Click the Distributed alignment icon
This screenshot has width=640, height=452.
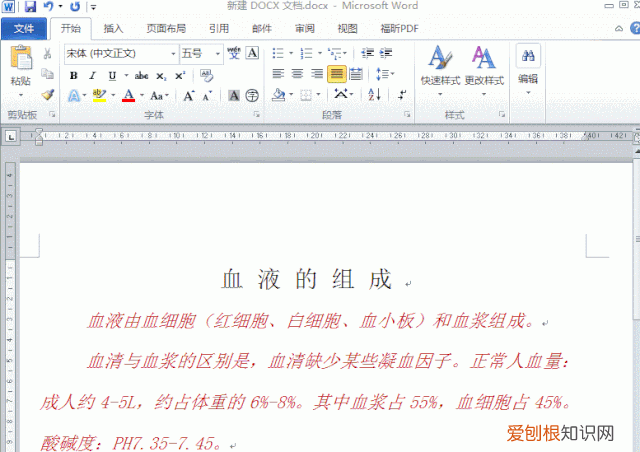click(x=356, y=74)
